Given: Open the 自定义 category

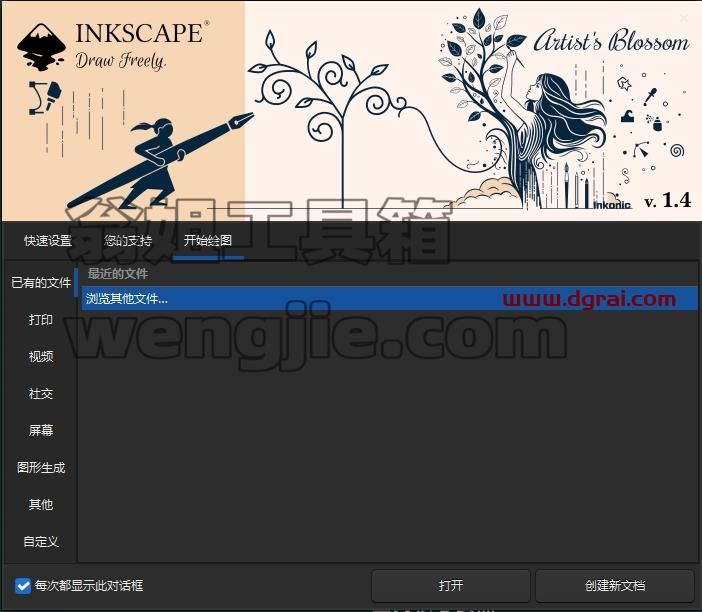Looking at the screenshot, I should coord(41,542).
